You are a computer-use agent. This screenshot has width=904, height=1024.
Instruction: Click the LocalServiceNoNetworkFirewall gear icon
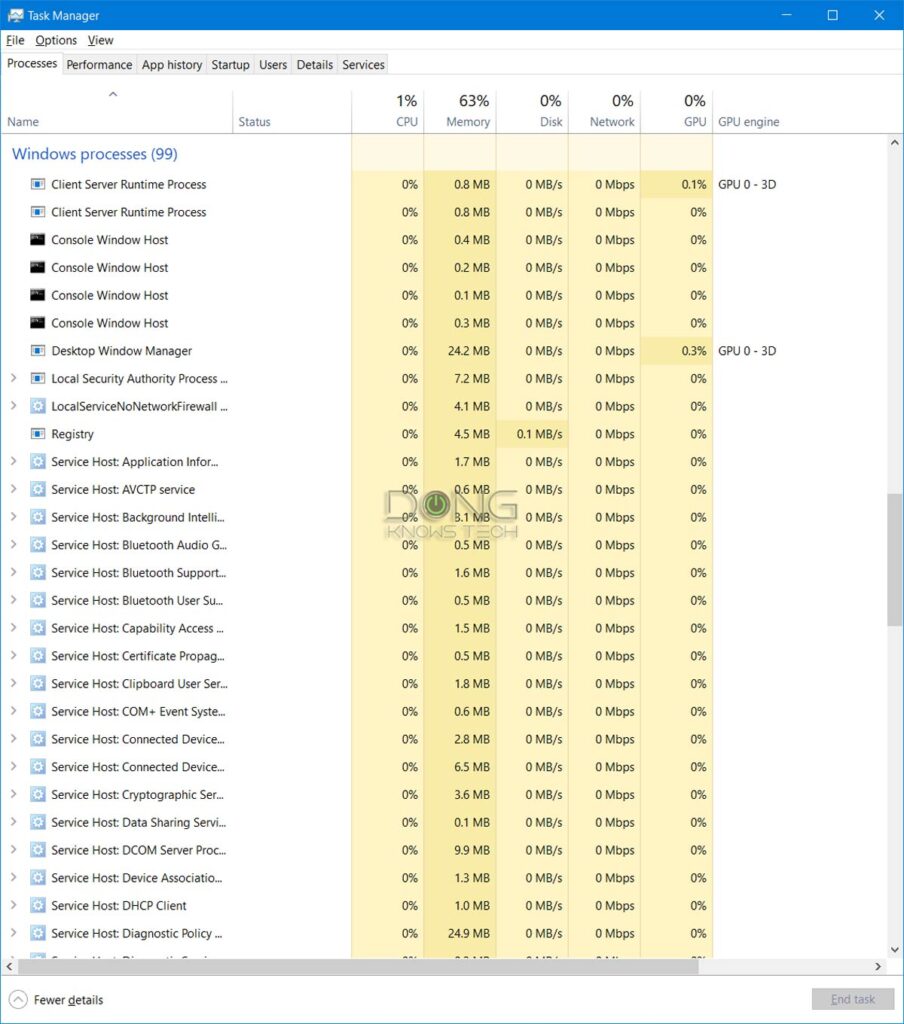pos(38,406)
